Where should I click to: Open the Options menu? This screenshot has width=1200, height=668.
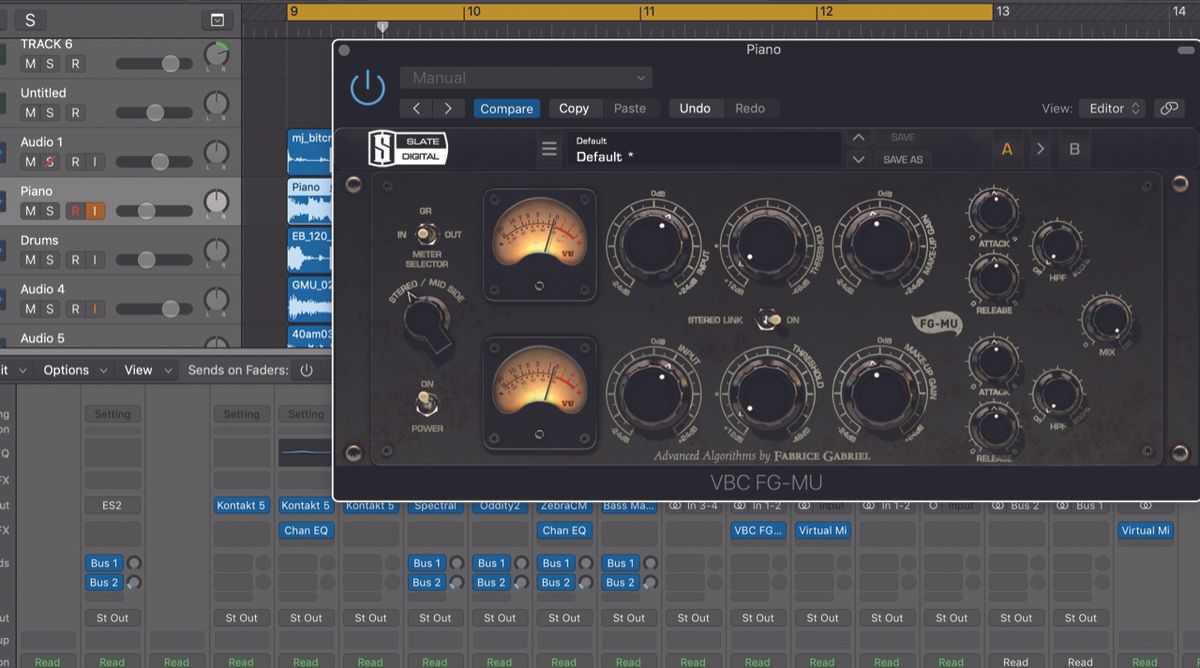click(x=66, y=369)
